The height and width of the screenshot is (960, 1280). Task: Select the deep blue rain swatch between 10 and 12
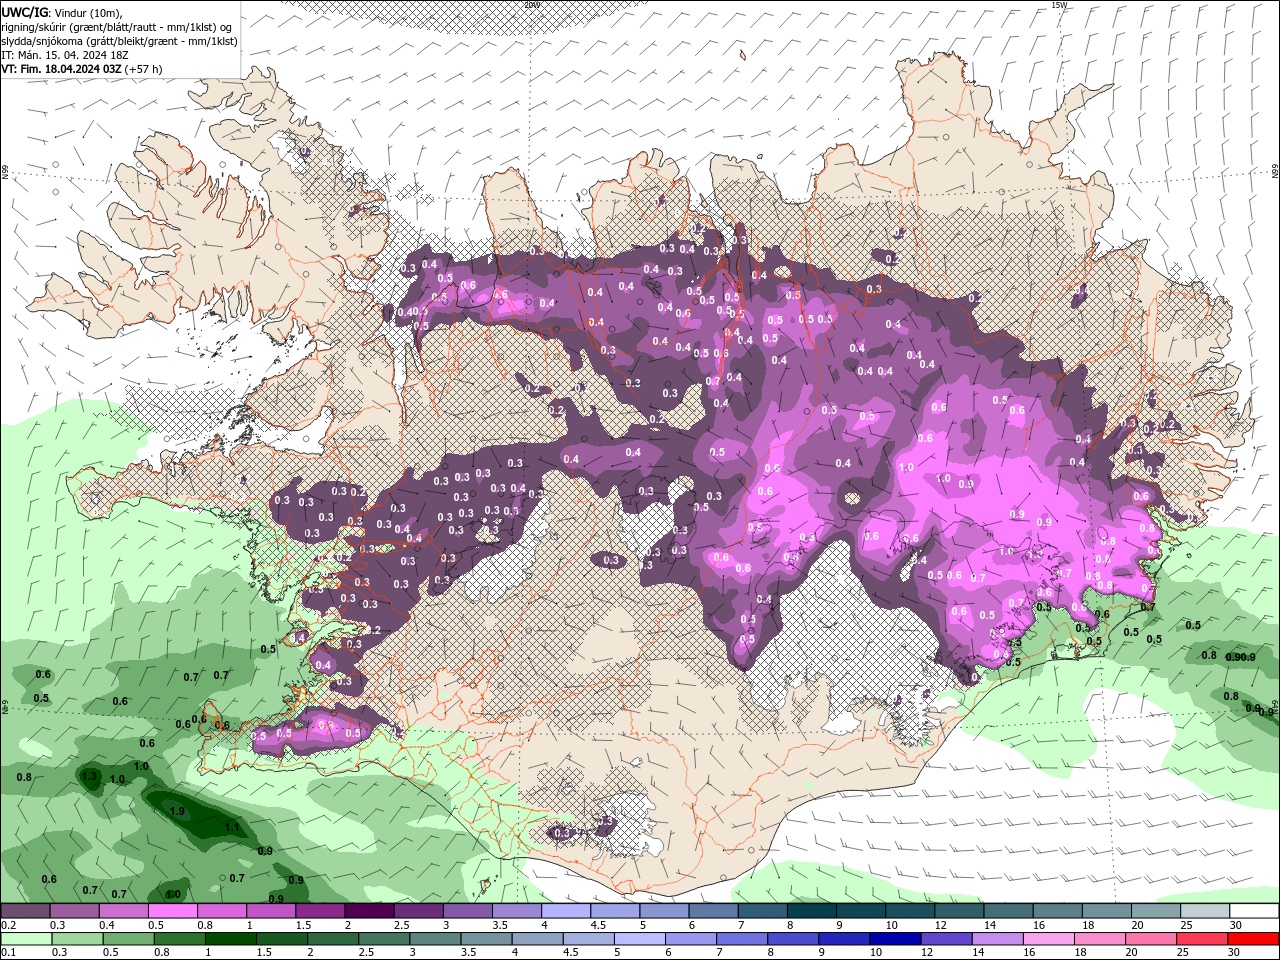(895, 939)
